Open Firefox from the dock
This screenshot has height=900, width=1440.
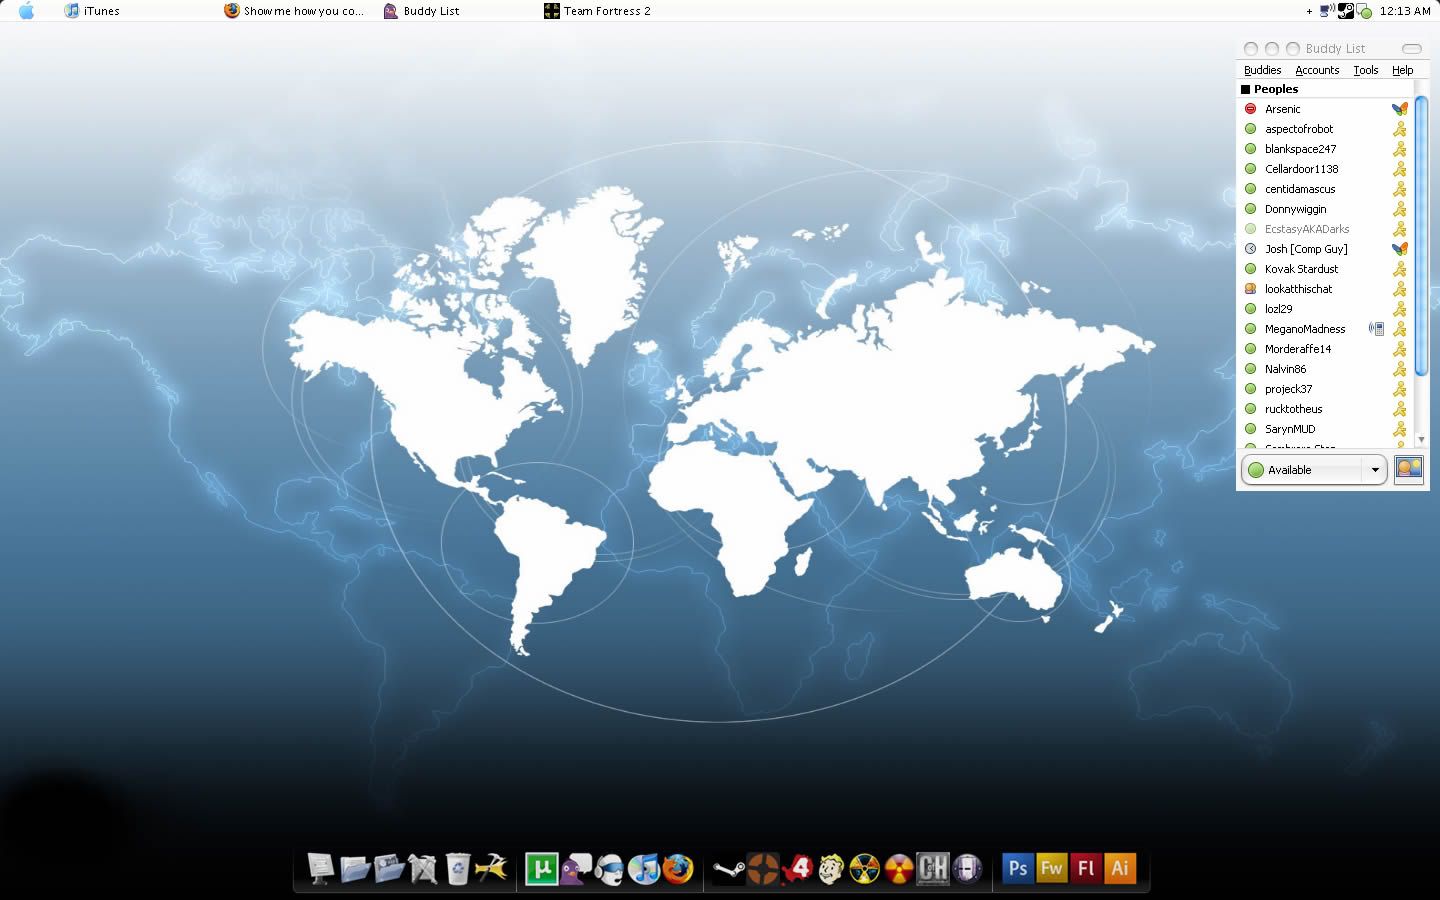[x=678, y=868]
